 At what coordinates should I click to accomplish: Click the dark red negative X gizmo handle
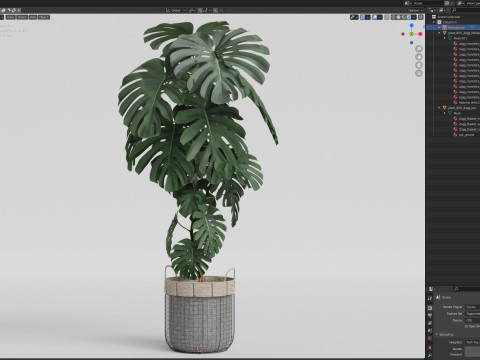403,34
